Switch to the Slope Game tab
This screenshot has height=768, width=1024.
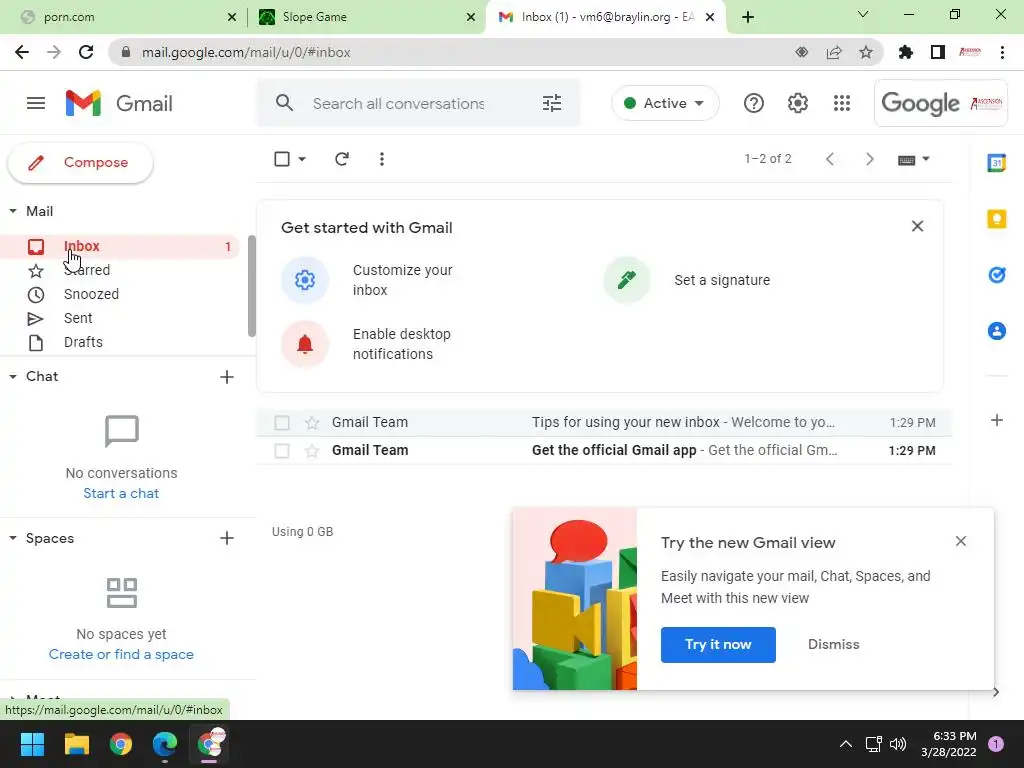pyautogui.click(x=367, y=17)
